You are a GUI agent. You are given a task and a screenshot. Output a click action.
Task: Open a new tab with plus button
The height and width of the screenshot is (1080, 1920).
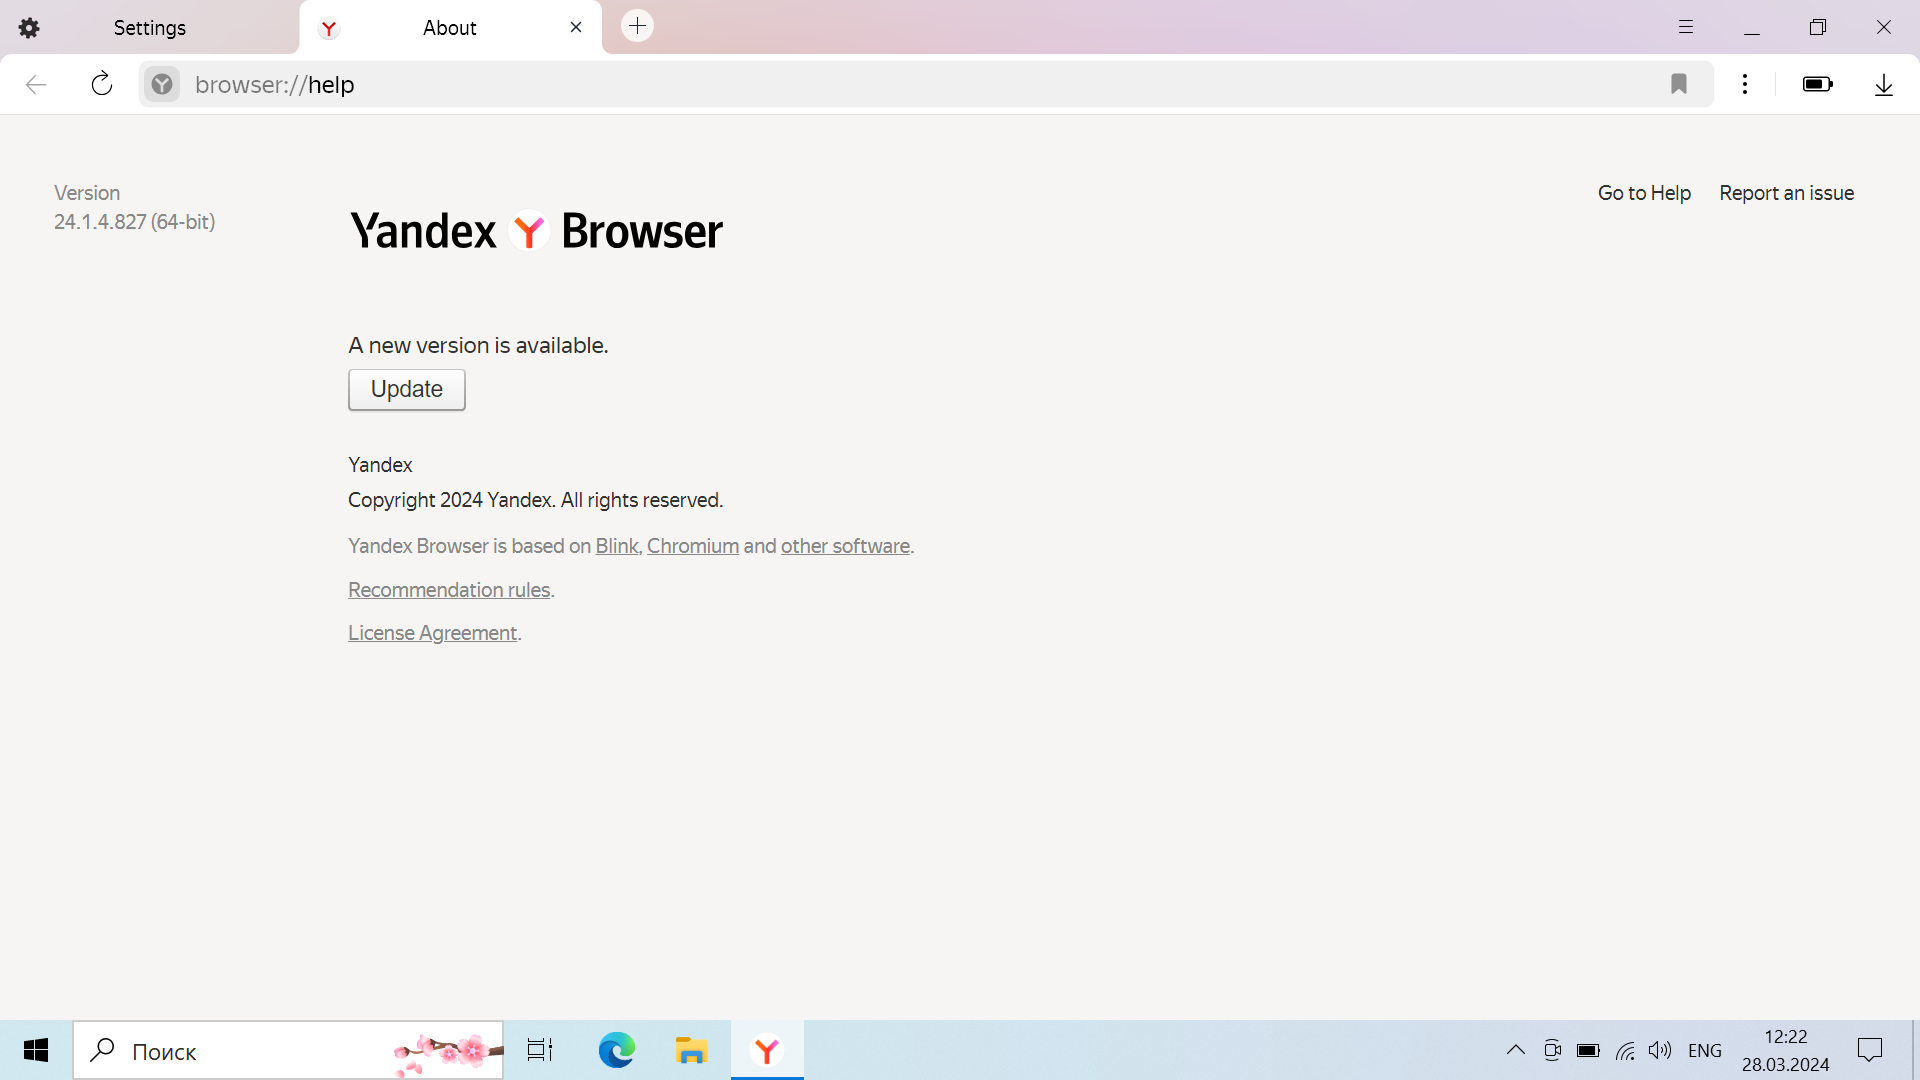pyautogui.click(x=637, y=26)
